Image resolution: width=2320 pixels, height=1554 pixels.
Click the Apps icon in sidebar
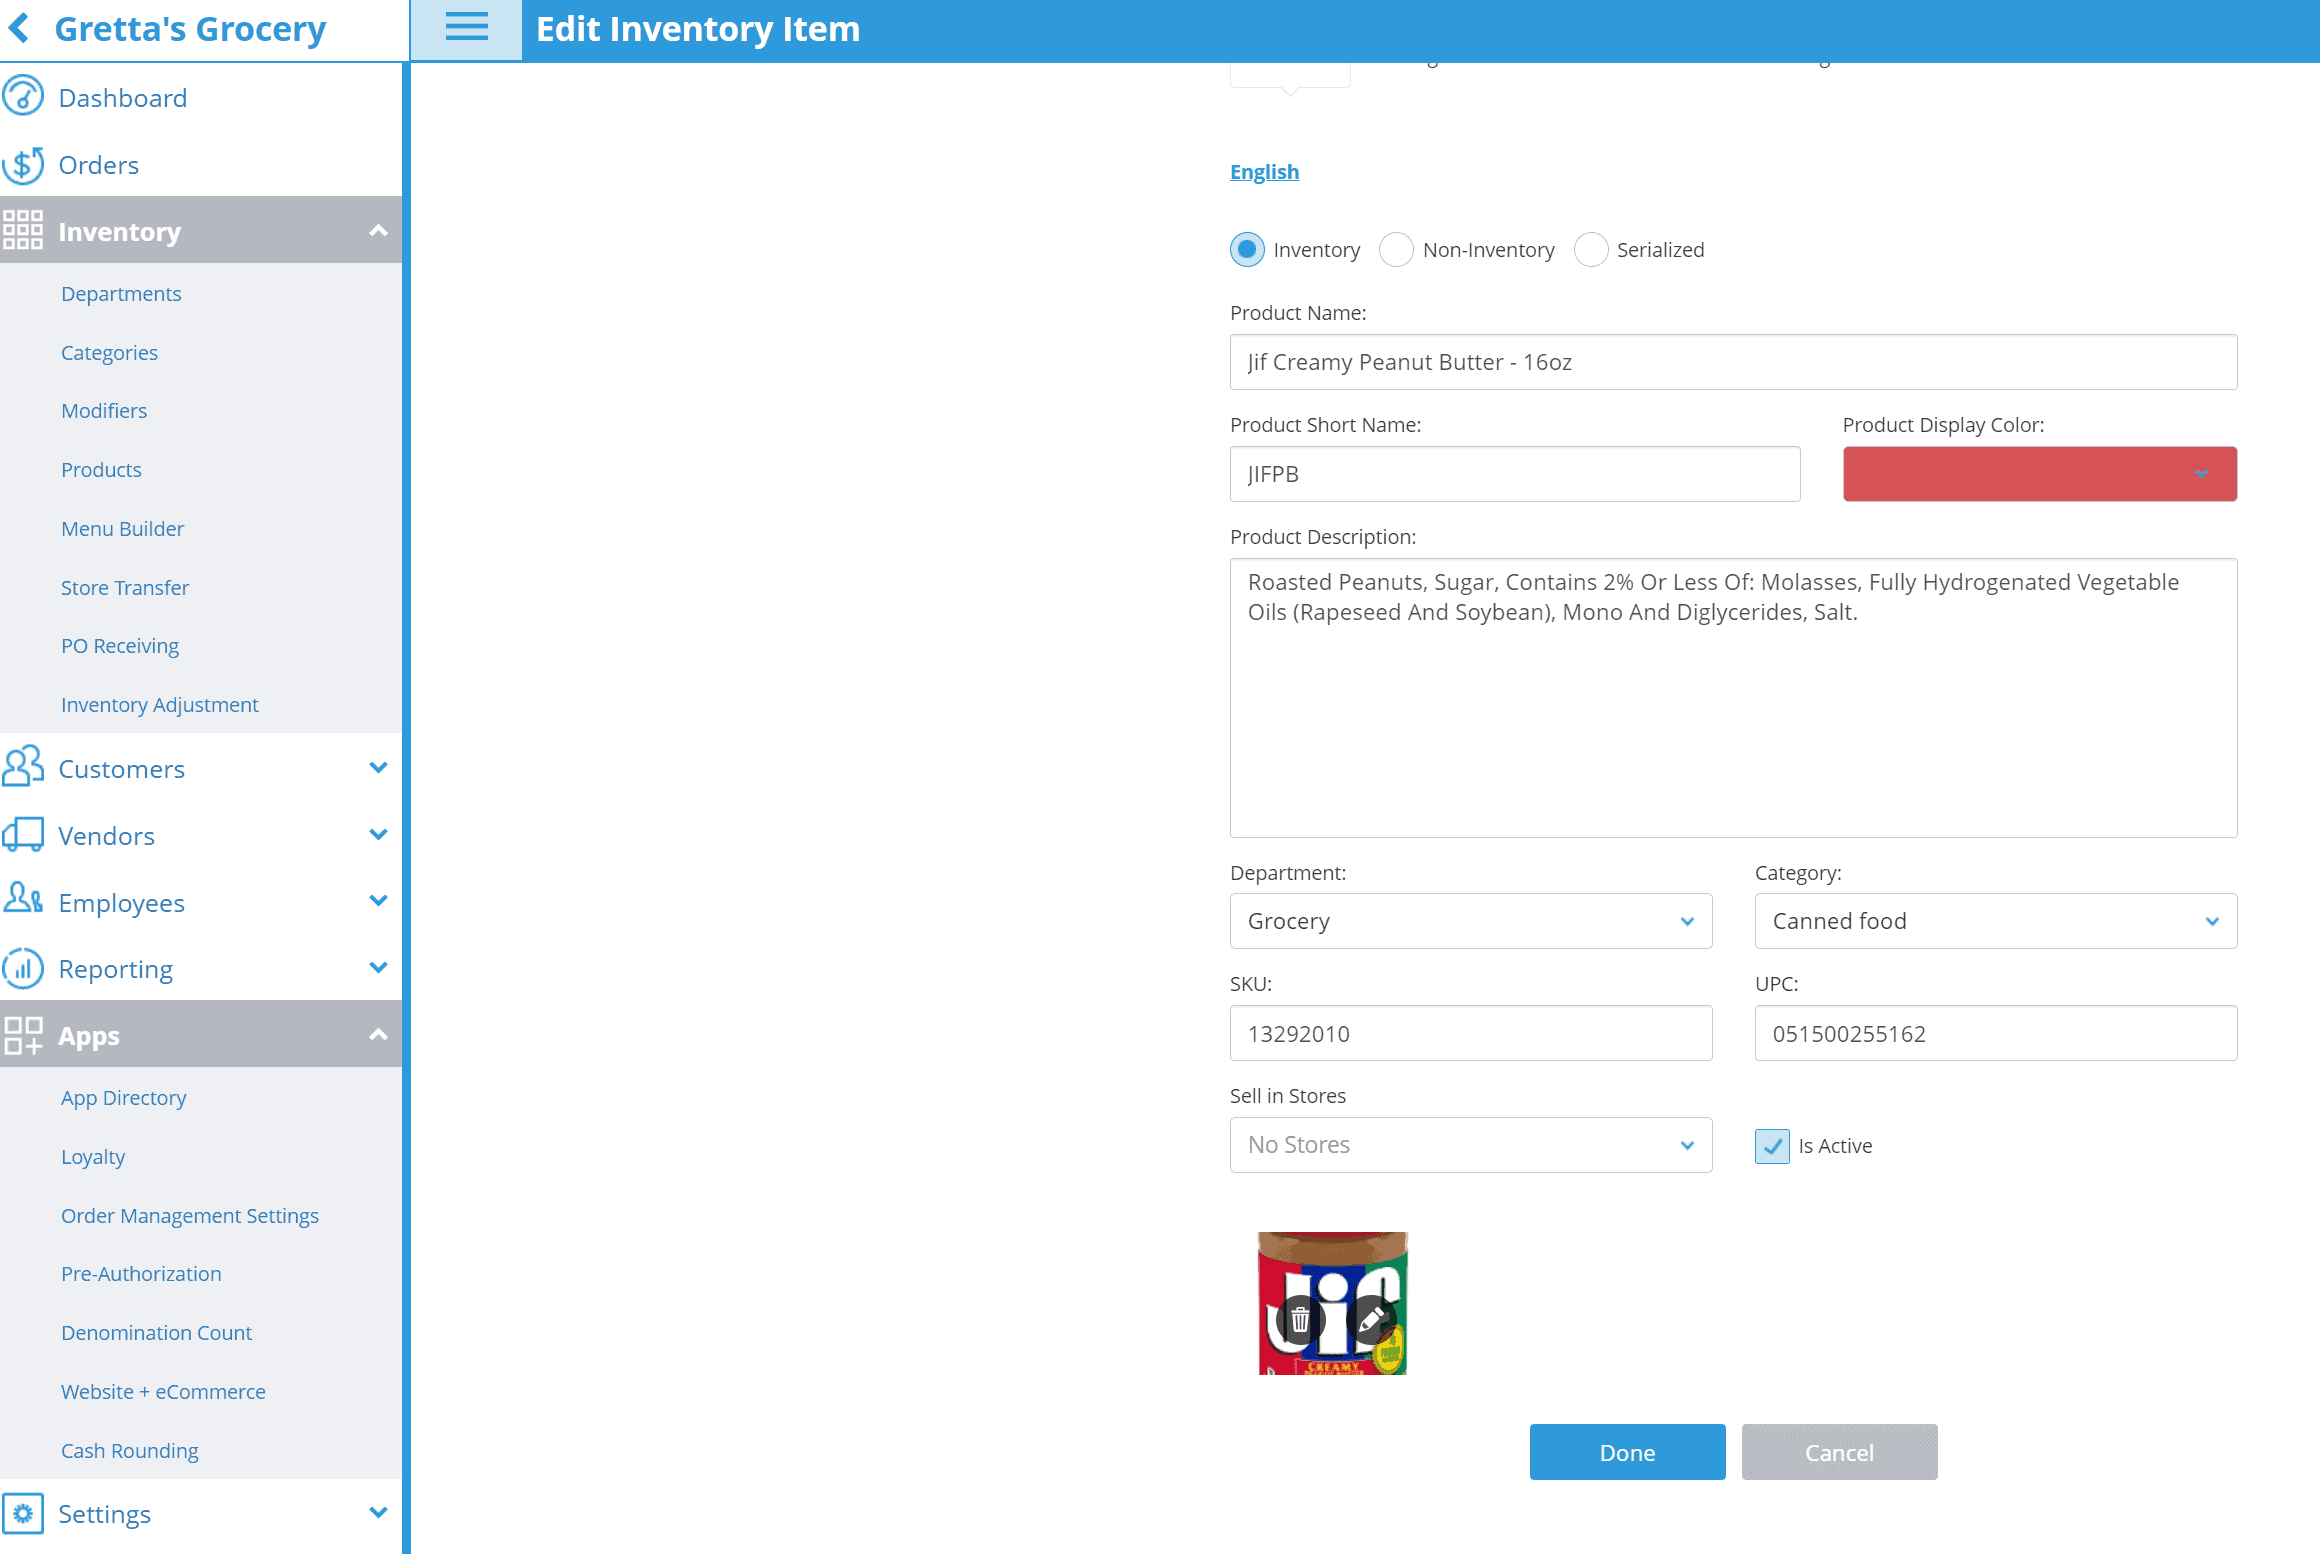(24, 1035)
